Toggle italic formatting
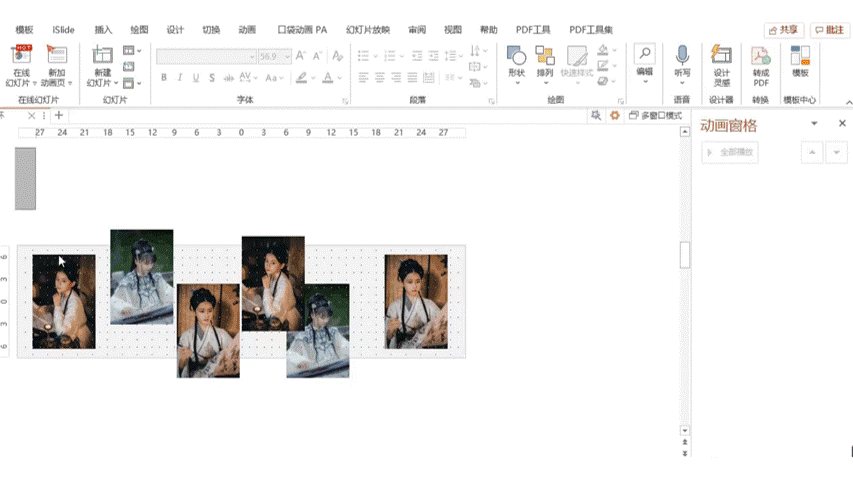 click(x=180, y=78)
